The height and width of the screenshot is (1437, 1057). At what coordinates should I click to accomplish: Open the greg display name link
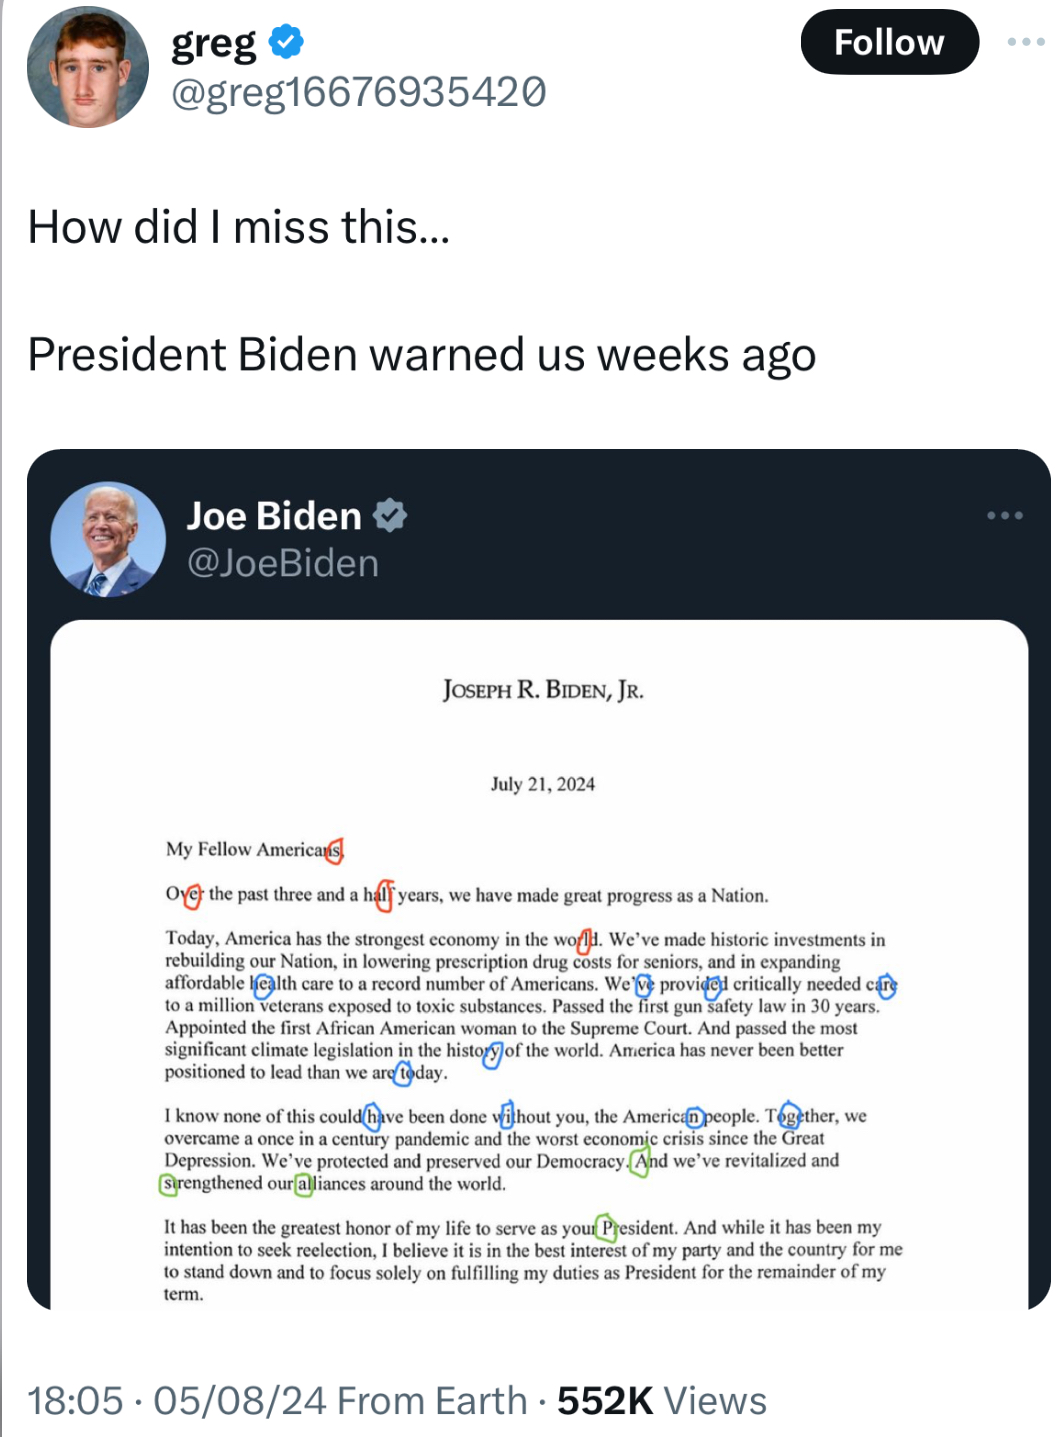click(214, 43)
